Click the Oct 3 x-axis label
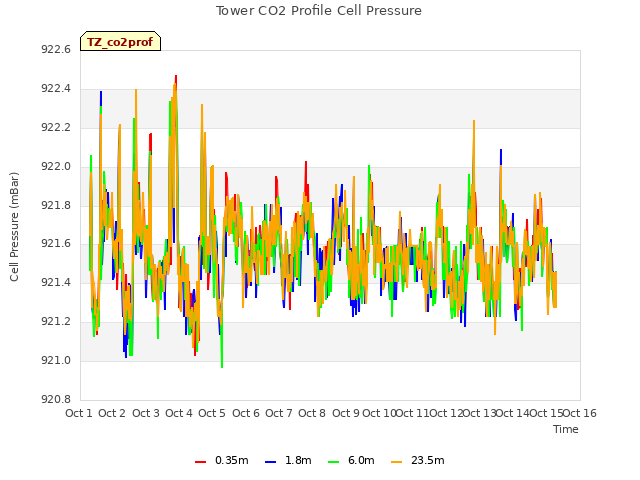Screen dimensions: 640x480 (x=146, y=413)
